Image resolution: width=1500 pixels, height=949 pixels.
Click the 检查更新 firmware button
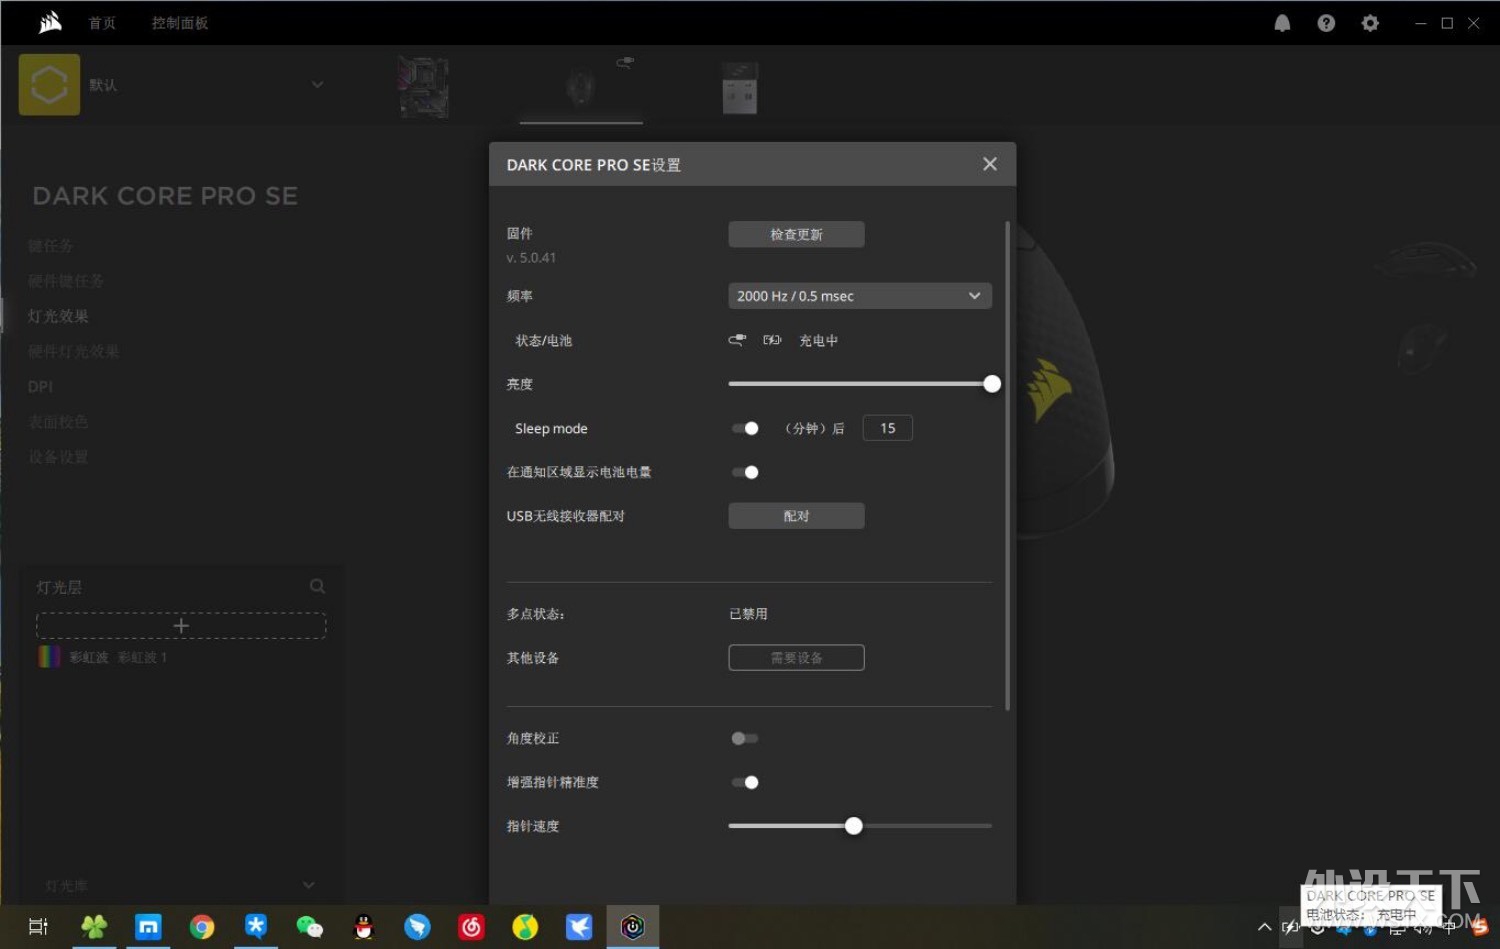tap(796, 234)
